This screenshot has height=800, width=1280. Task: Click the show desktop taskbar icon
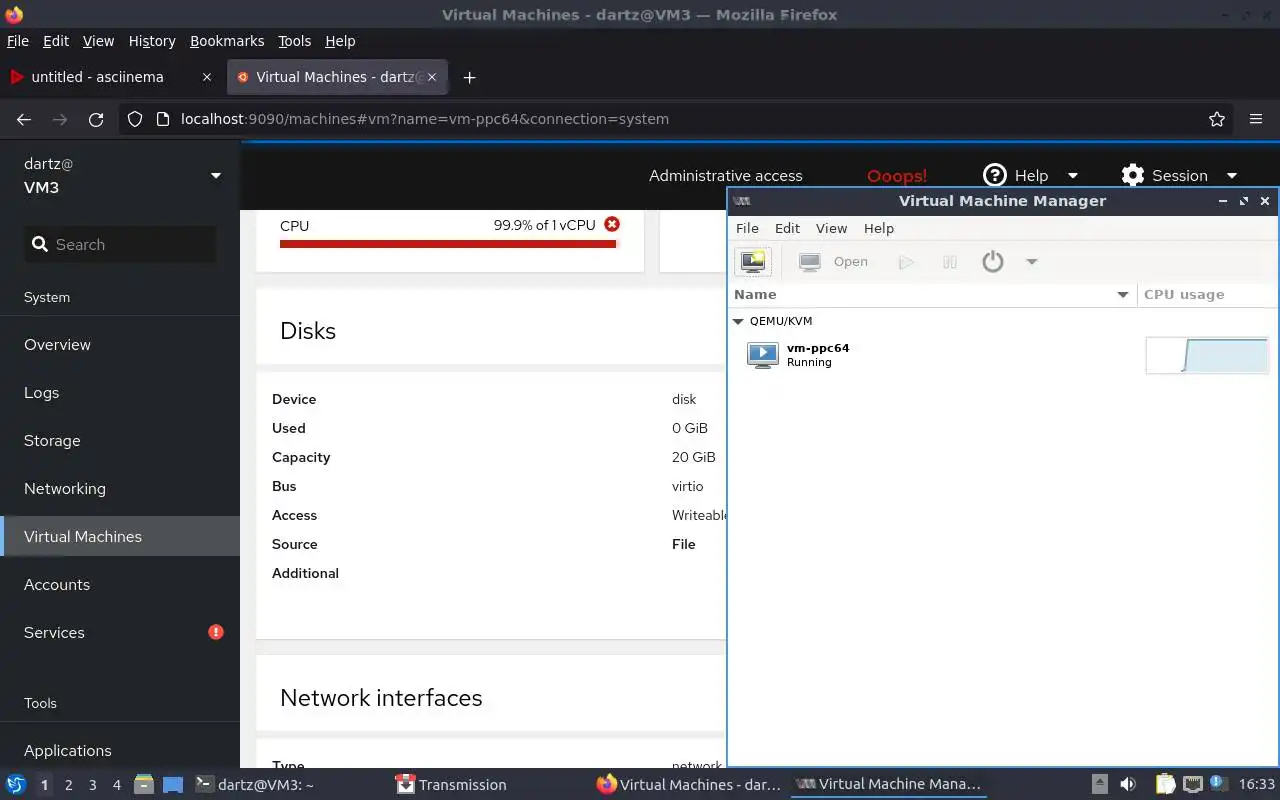[173, 785]
